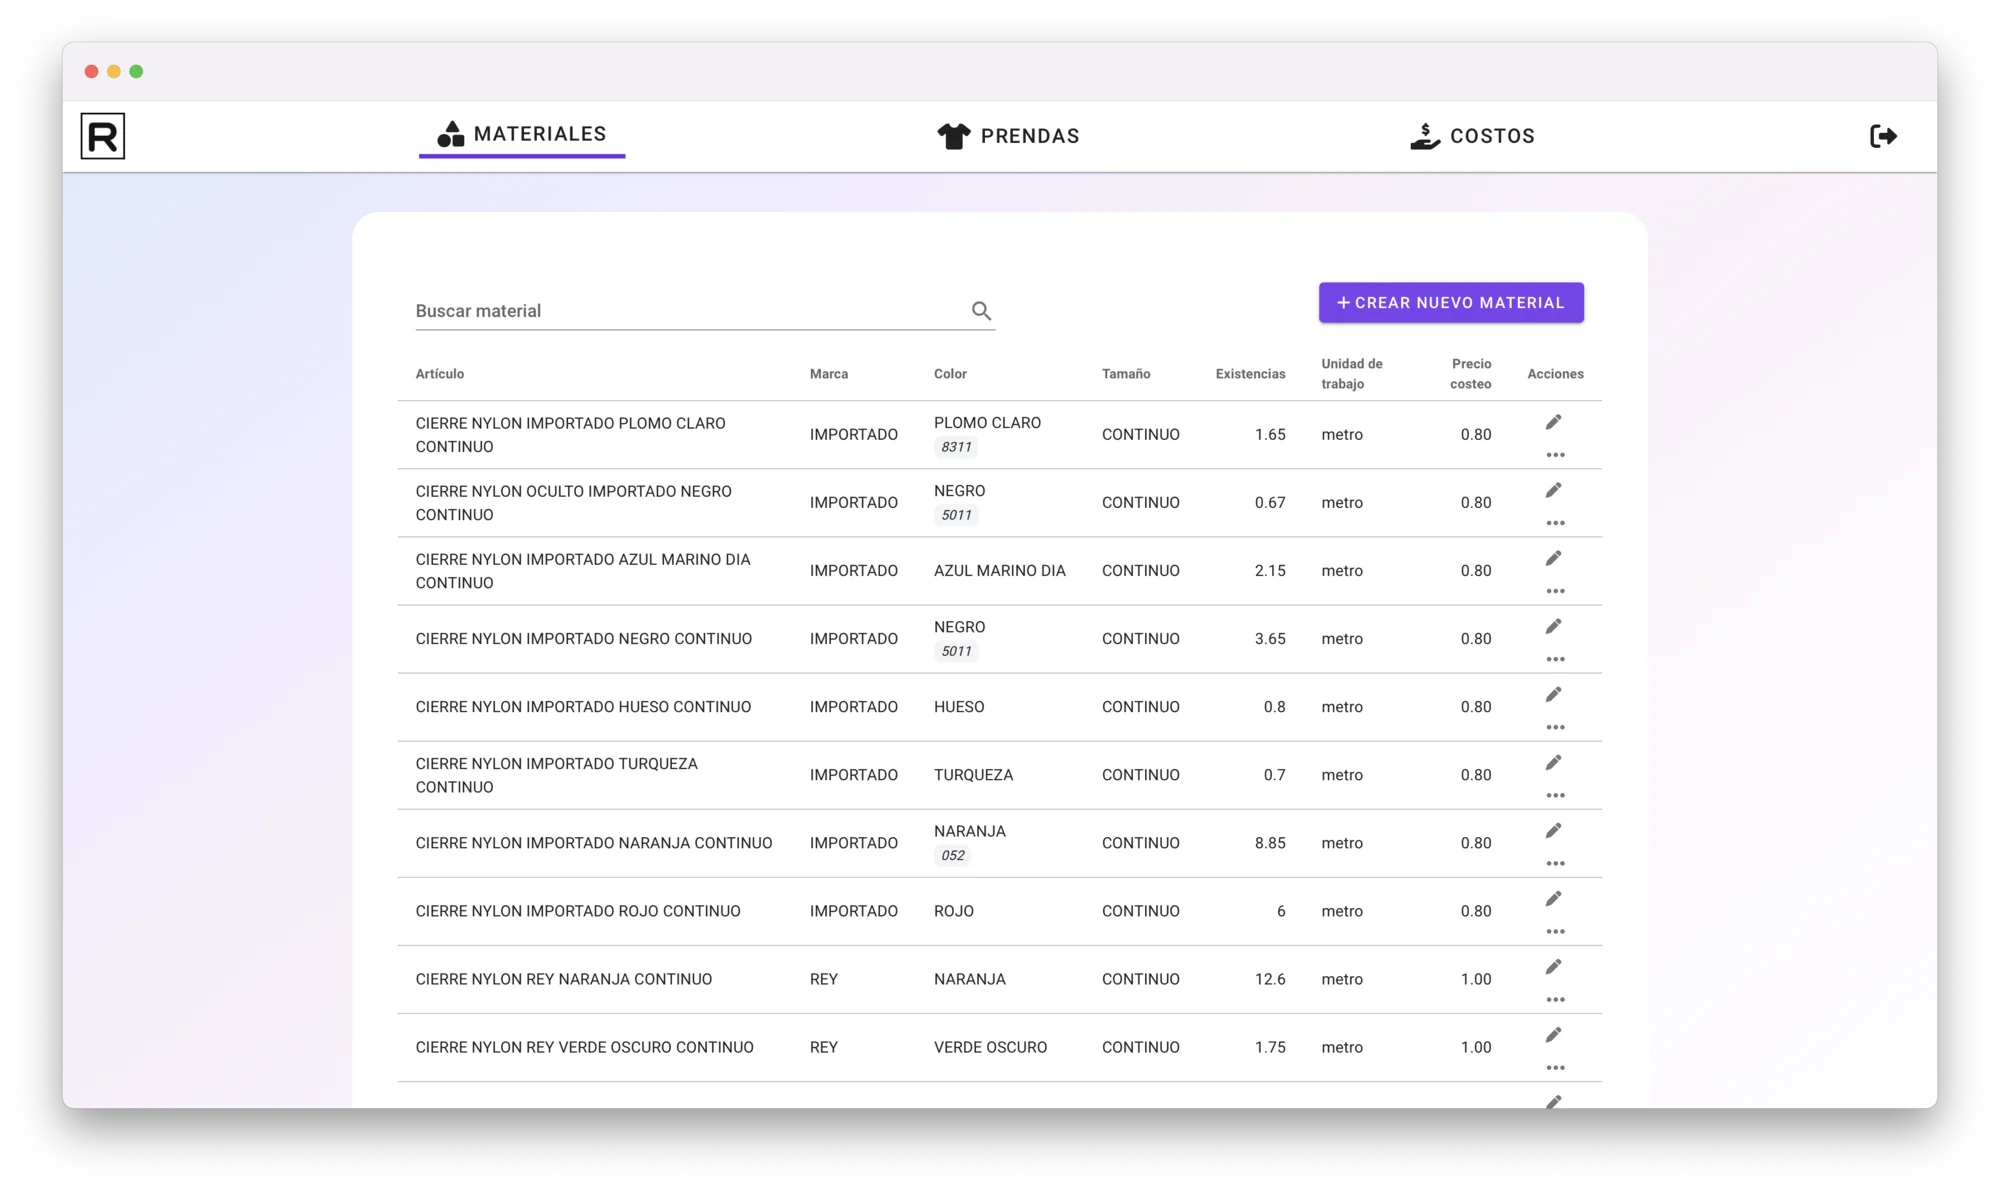
Task: Click the R logo
Action: [x=103, y=136]
